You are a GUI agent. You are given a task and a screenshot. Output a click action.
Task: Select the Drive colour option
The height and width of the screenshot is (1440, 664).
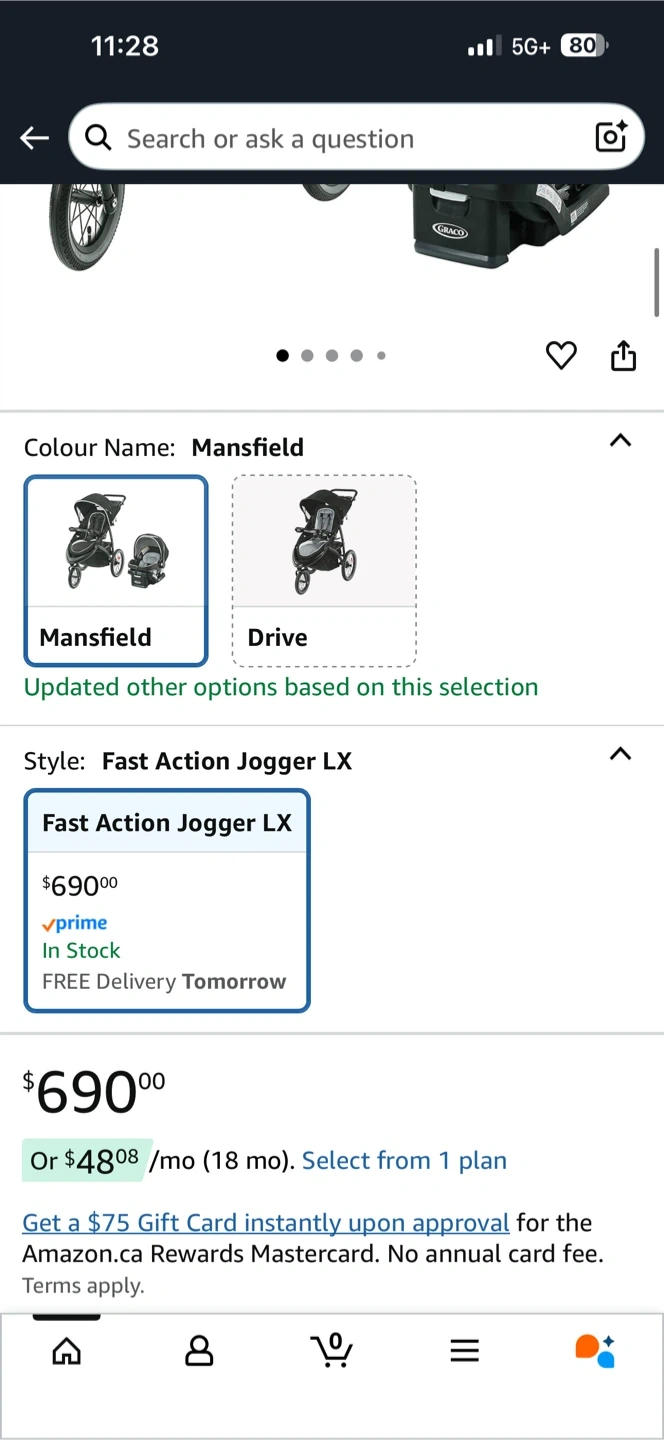pos(324,570)
